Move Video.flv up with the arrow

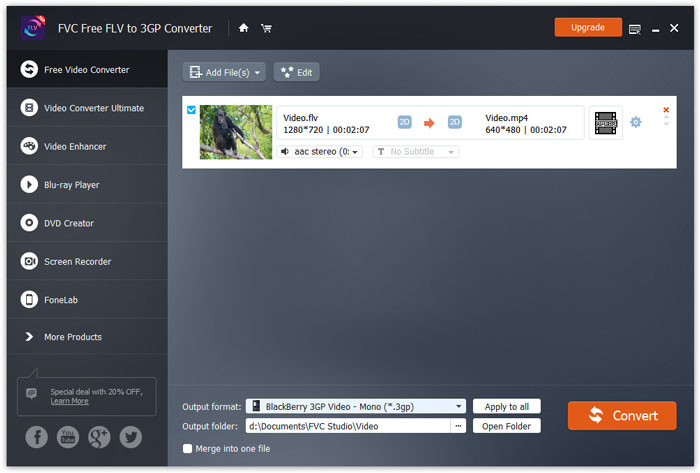666,117
